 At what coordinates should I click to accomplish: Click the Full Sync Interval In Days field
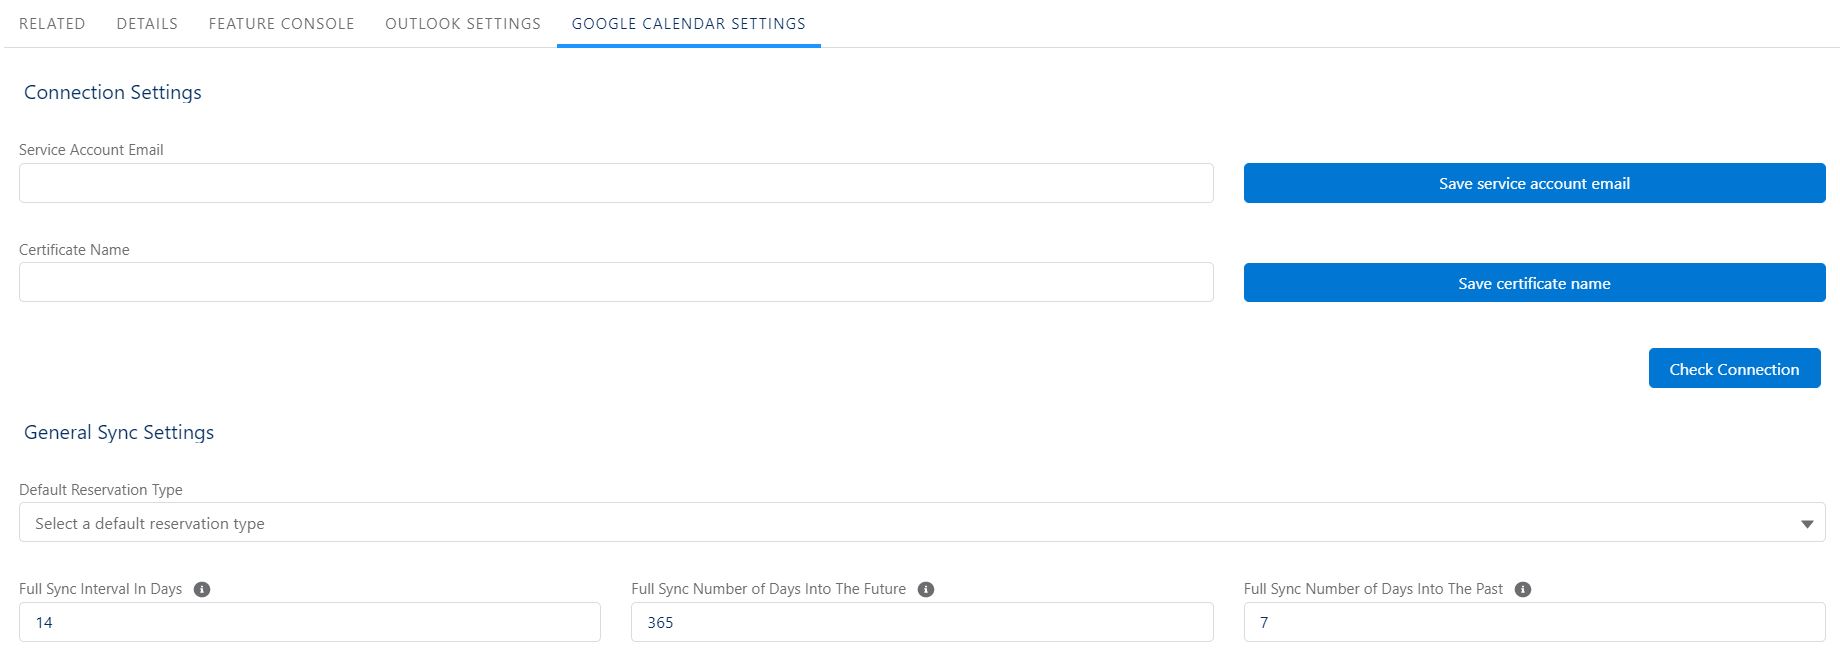pyautogui.click(x=310, y=622)
